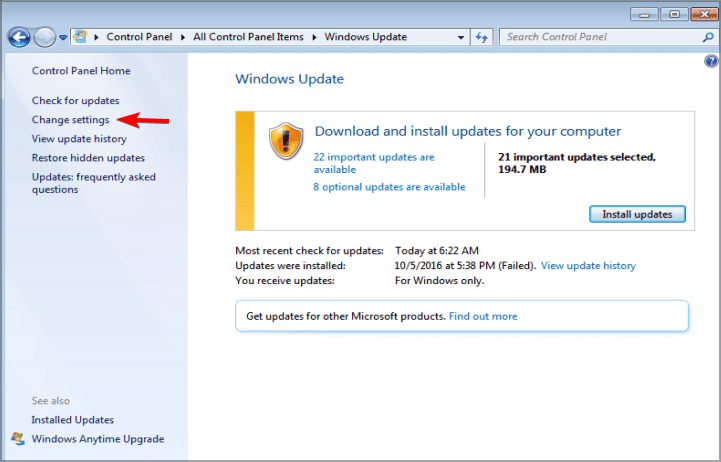Open the recent pages dropdown arrow
721x462 pixels.
tap(63, 37)
